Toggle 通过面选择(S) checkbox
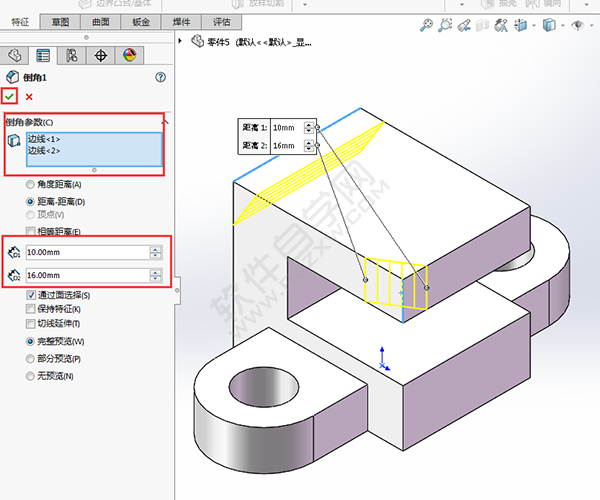600x500 pixels. point(31,295)
